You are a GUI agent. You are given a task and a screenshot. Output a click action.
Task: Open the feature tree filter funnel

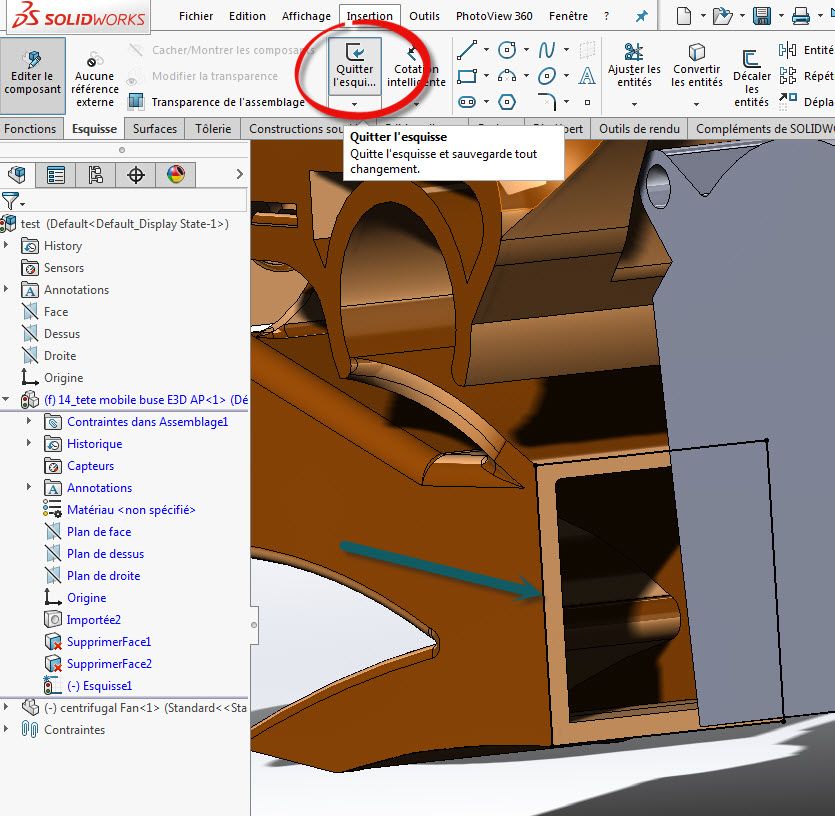pyautogui.click(x=11, y=202)
